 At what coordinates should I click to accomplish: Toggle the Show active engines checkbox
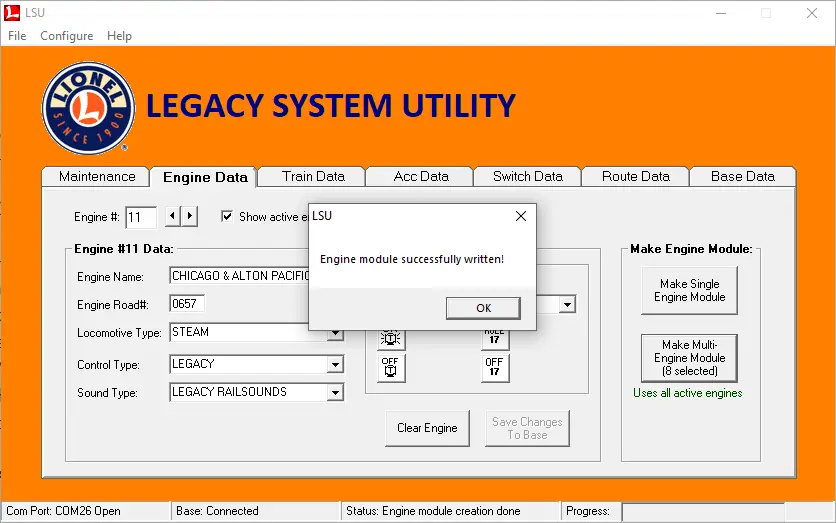click(227, 216)
